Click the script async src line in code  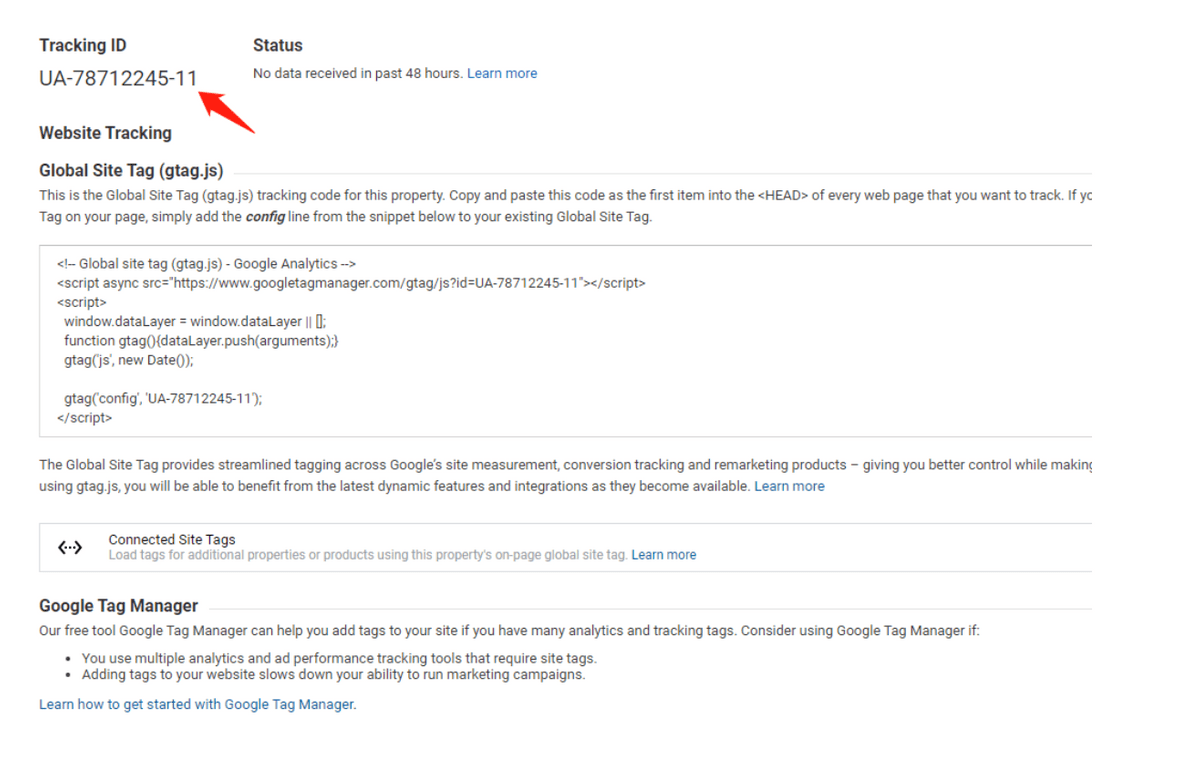tap(351, 283)
